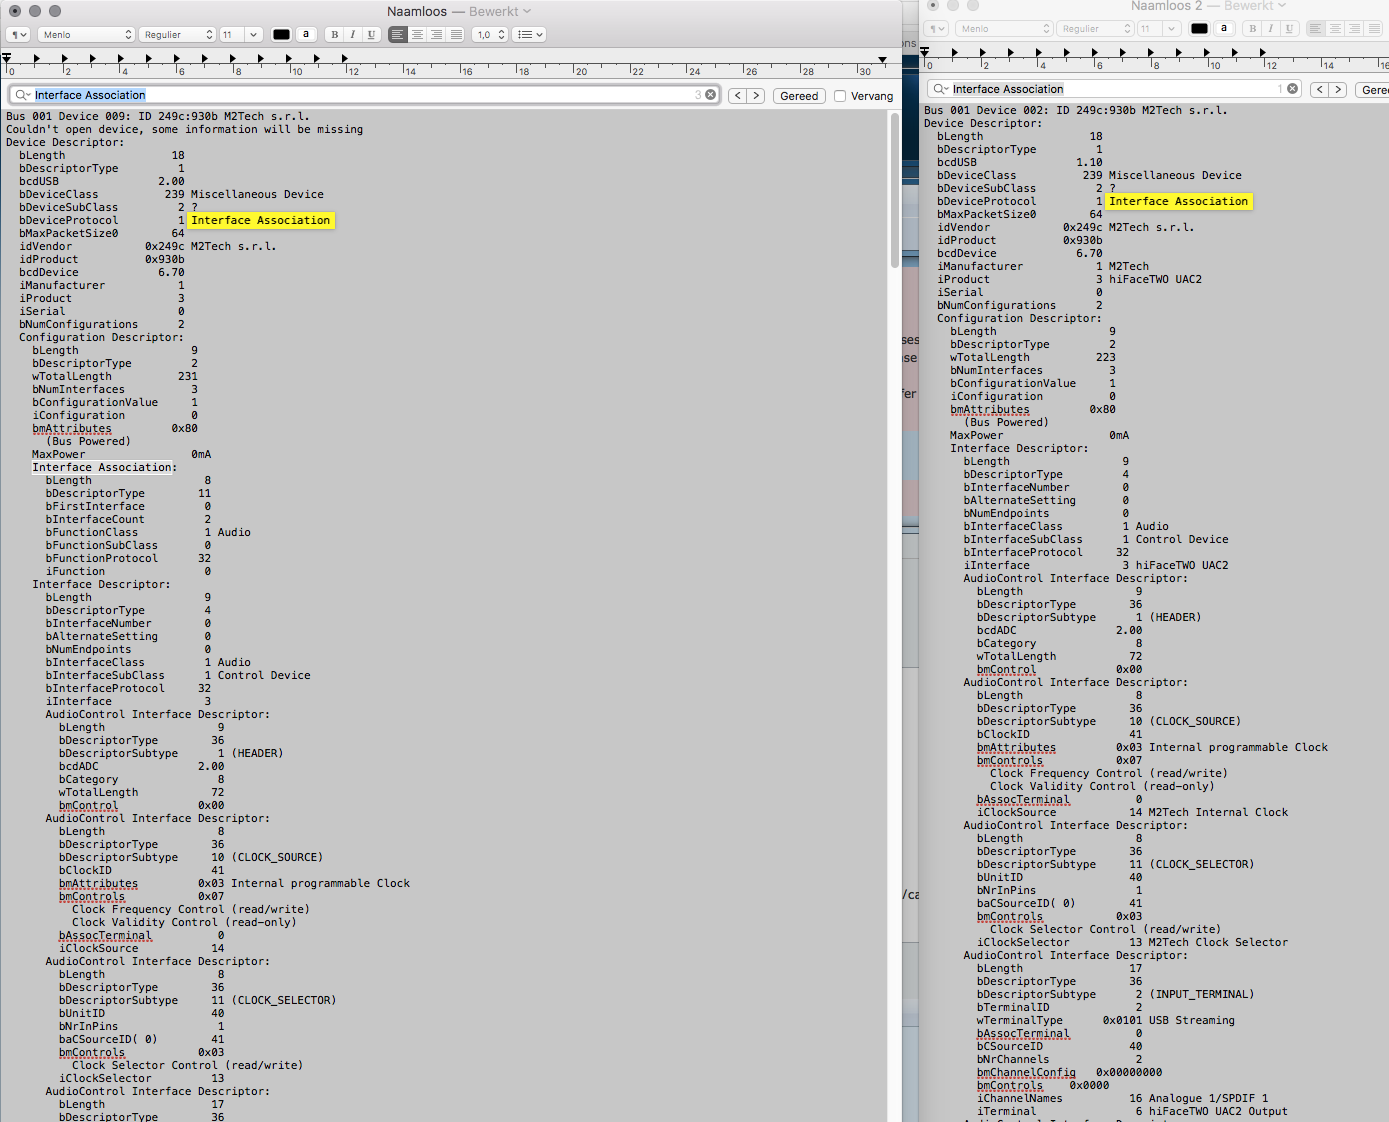The width and height of the screenshot is (1389, 1122).
Task: Toggle italic formatting in Naamloos window
Action: (353, 34)
